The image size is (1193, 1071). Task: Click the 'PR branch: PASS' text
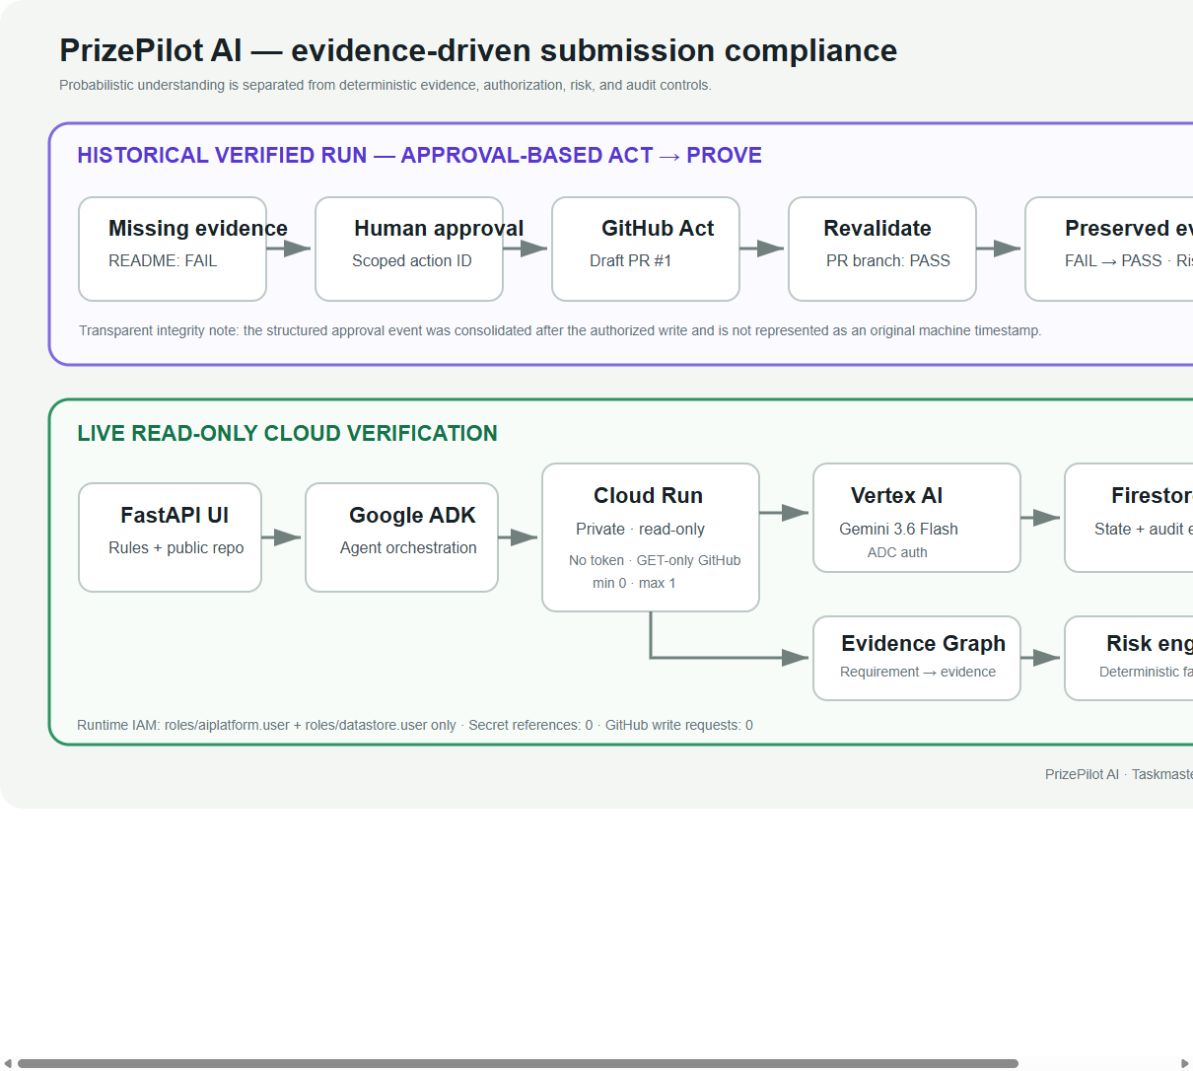(x=888, y=261)
